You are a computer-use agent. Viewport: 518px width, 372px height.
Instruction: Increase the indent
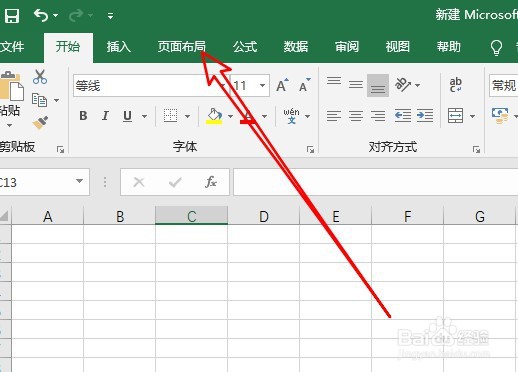(425, 116)
